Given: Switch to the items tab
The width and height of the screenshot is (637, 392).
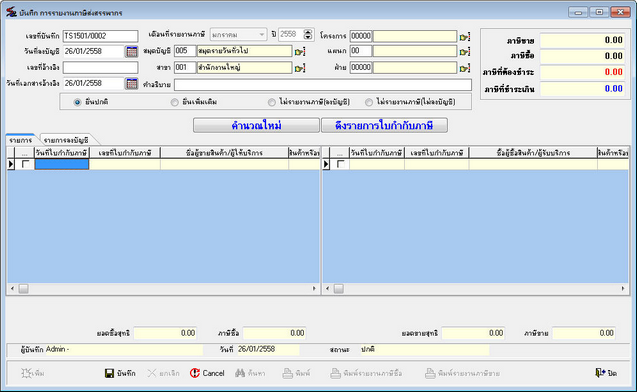Looking at the screenshot, I should [21, 140].
